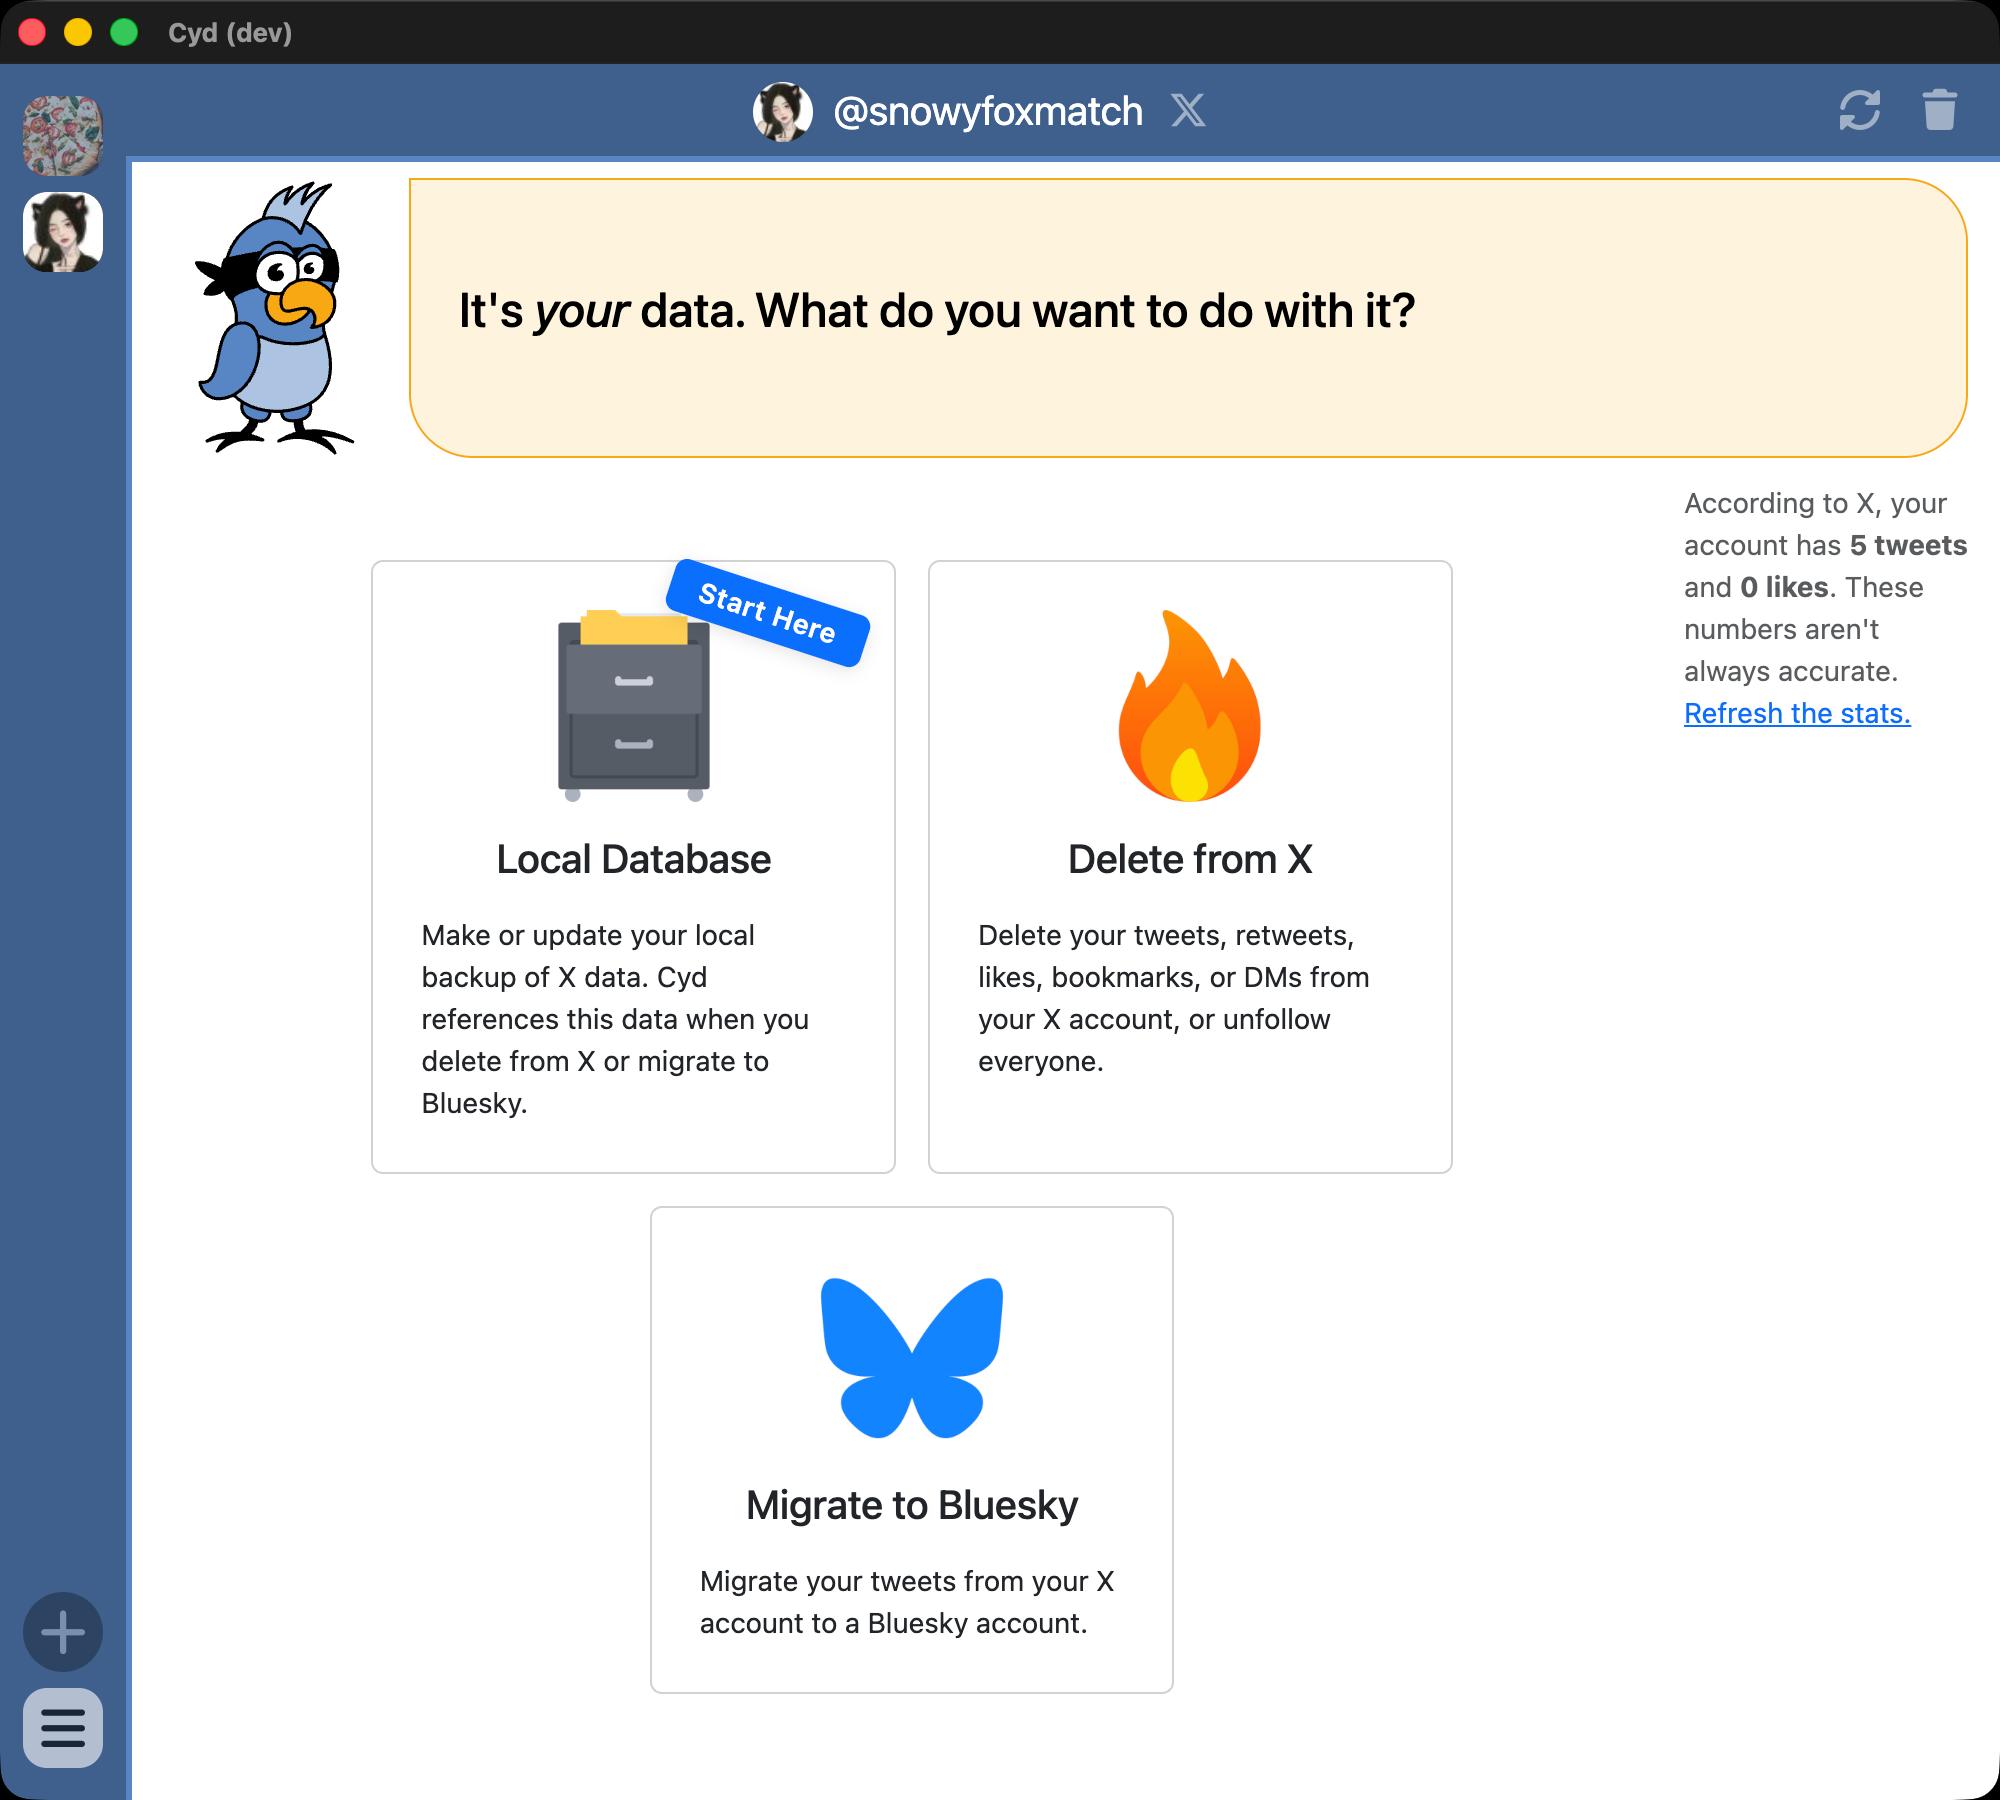This screenshot has height=1800, width=2000.
Task: Click the refresh account icon in header
Action: [1859, 110]
